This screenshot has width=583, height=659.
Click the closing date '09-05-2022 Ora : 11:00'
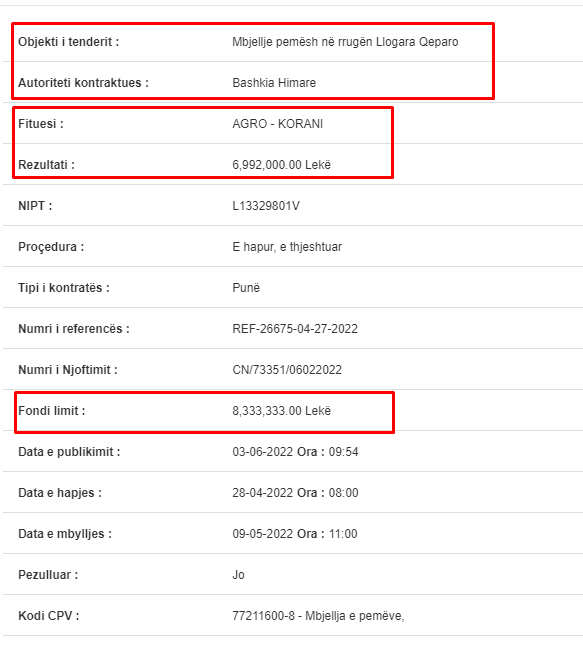pos(295,534)
